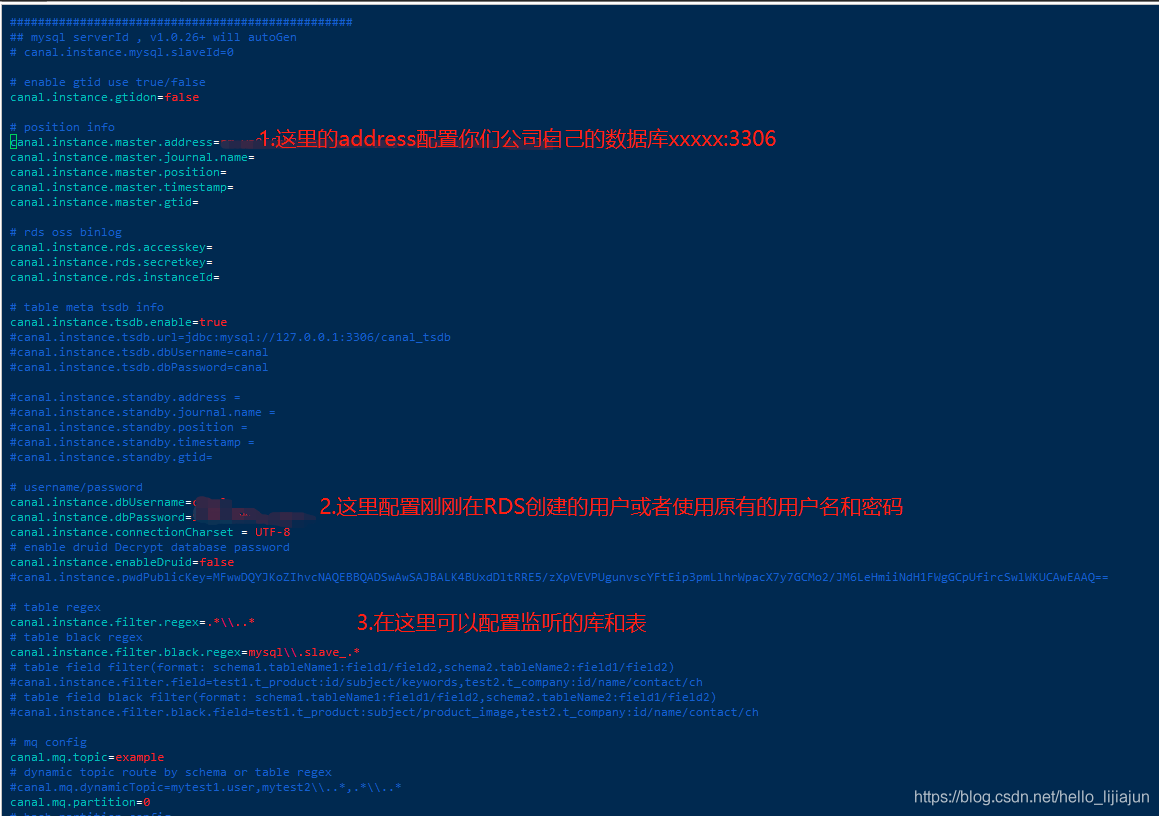
Task: Click 'canal.instance.filter.regex=.*\\..*' line
Action: [x=132, y=622]
